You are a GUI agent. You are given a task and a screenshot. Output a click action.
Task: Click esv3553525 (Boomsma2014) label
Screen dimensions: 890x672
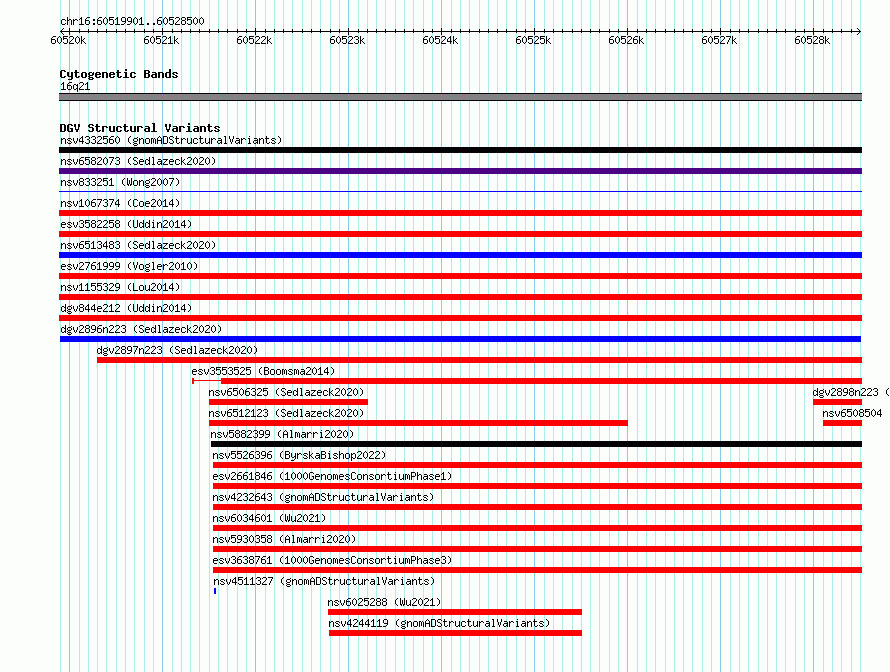click(263, 371)
